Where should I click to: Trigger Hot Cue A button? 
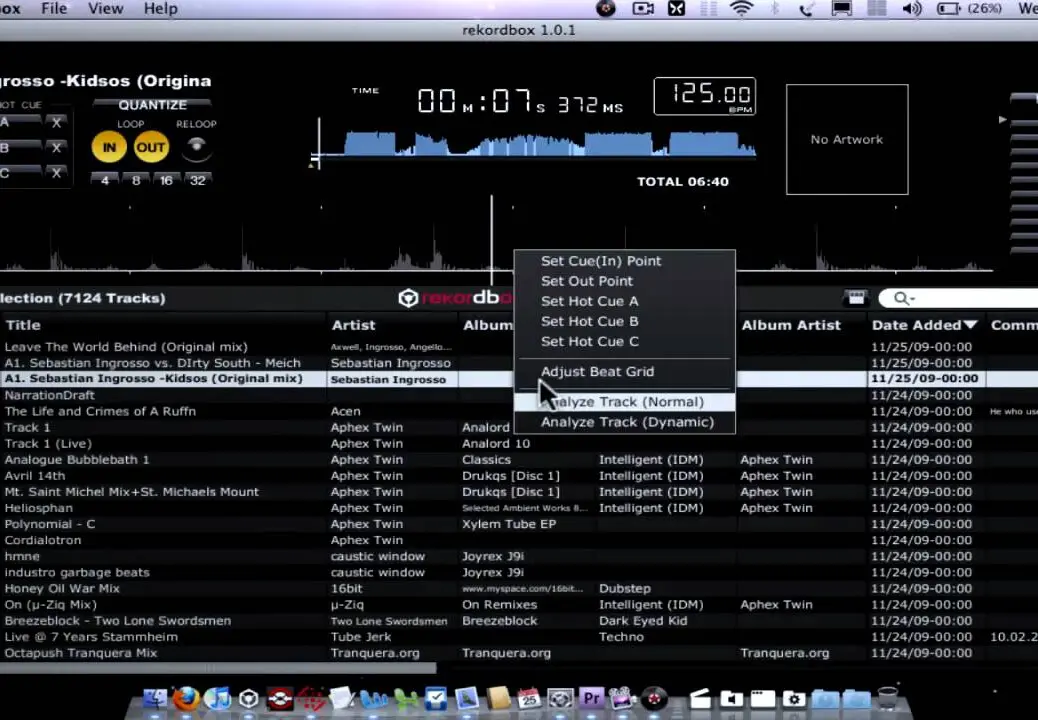pyautogui.click(x=20, y=122)
